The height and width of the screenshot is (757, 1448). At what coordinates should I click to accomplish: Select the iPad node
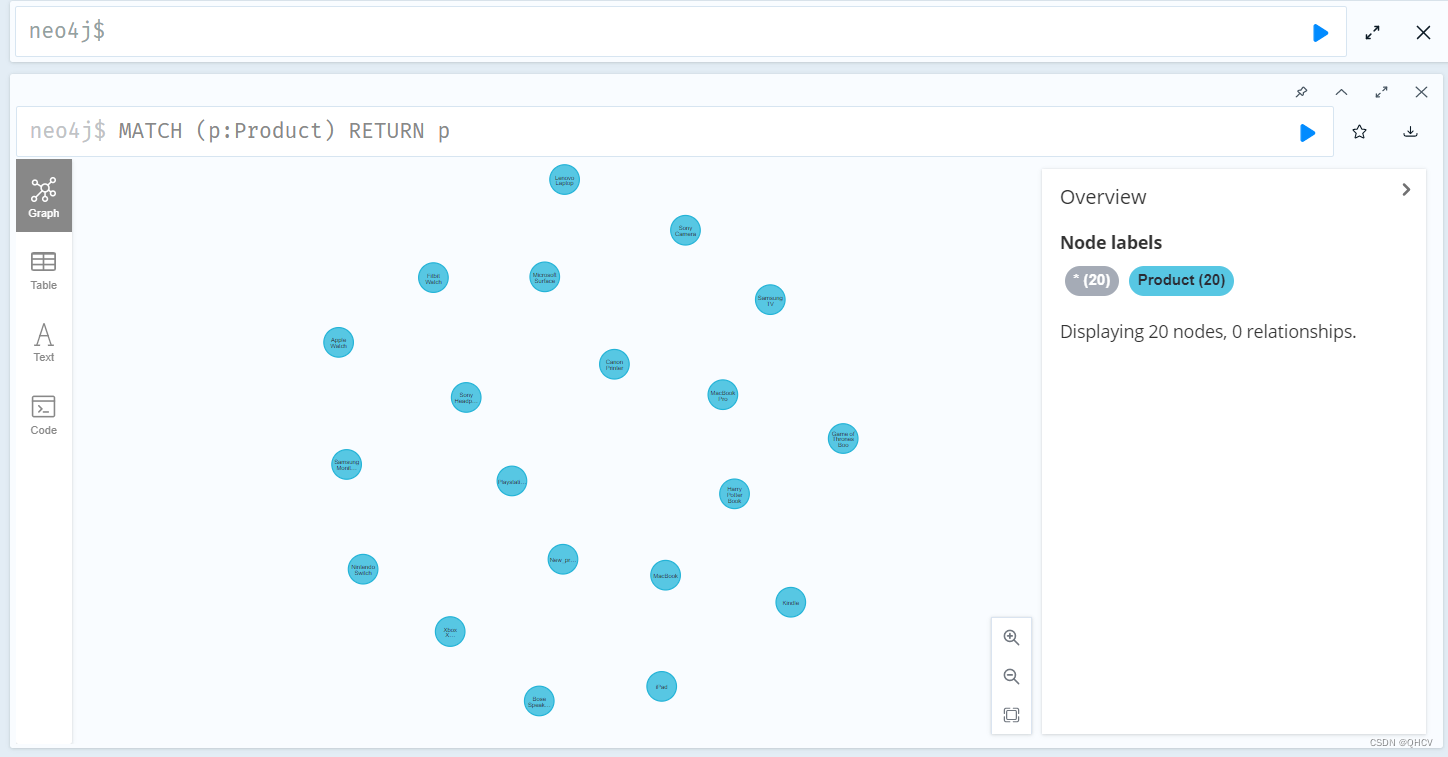click(661, 686)
